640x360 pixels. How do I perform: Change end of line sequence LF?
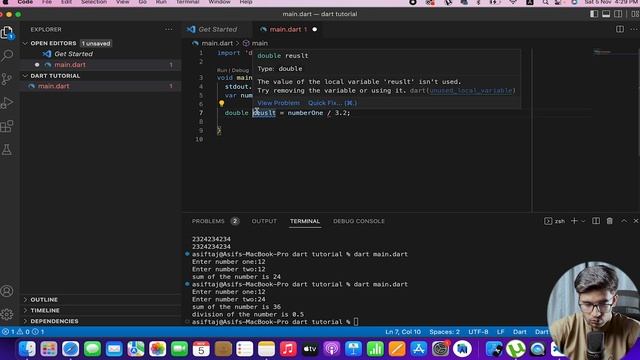click(500, 332)
